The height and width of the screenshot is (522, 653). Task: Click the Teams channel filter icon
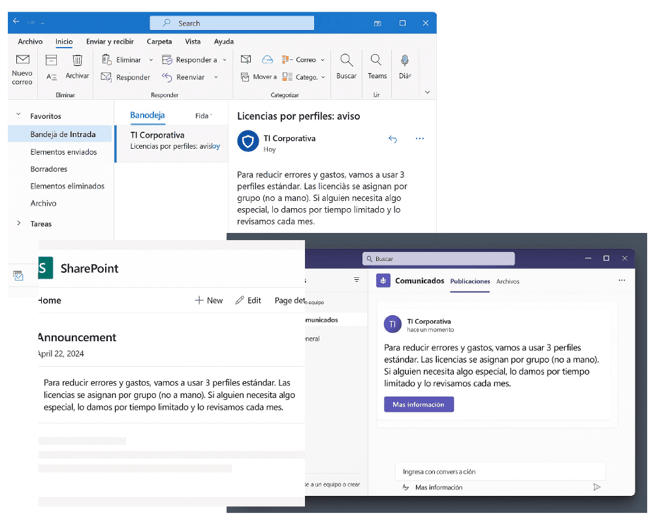pyautogui.click(x=356, y=280)
